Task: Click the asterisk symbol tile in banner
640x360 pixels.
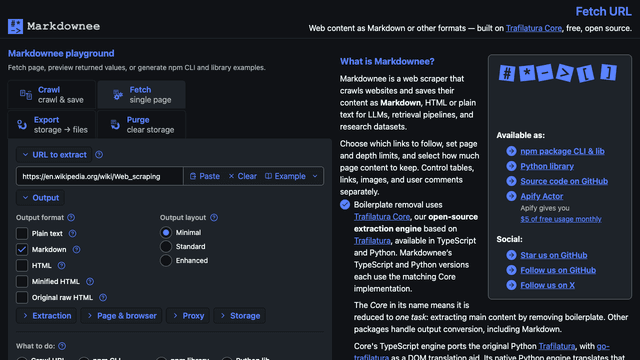Action: (527, 73)
